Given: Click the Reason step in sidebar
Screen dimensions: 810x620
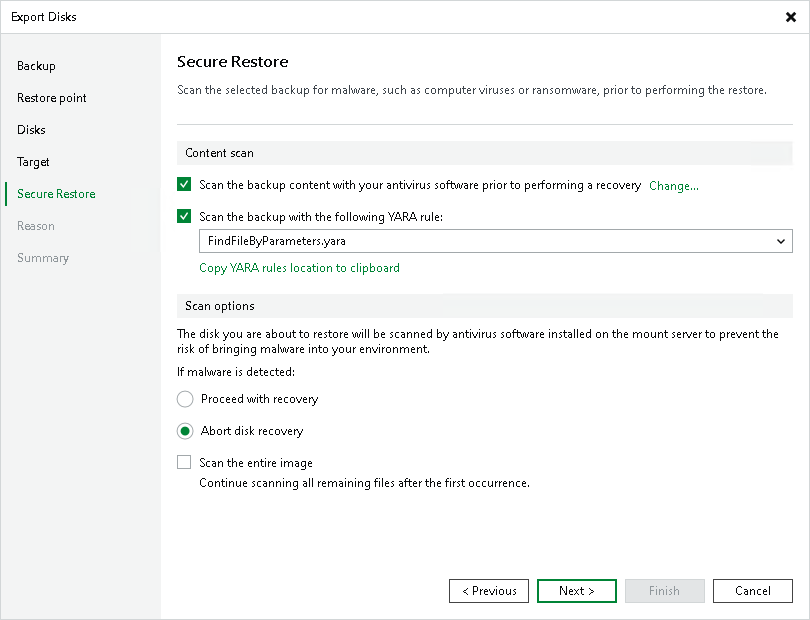Looking at the screenshot, I should [36, 226].
